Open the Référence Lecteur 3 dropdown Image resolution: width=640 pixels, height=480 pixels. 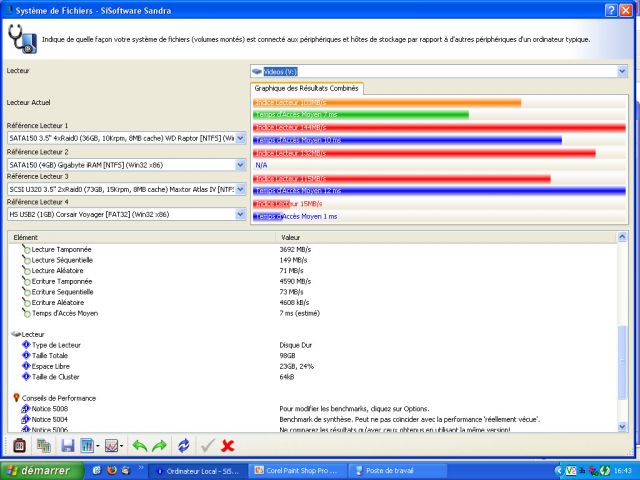(240, 189)
